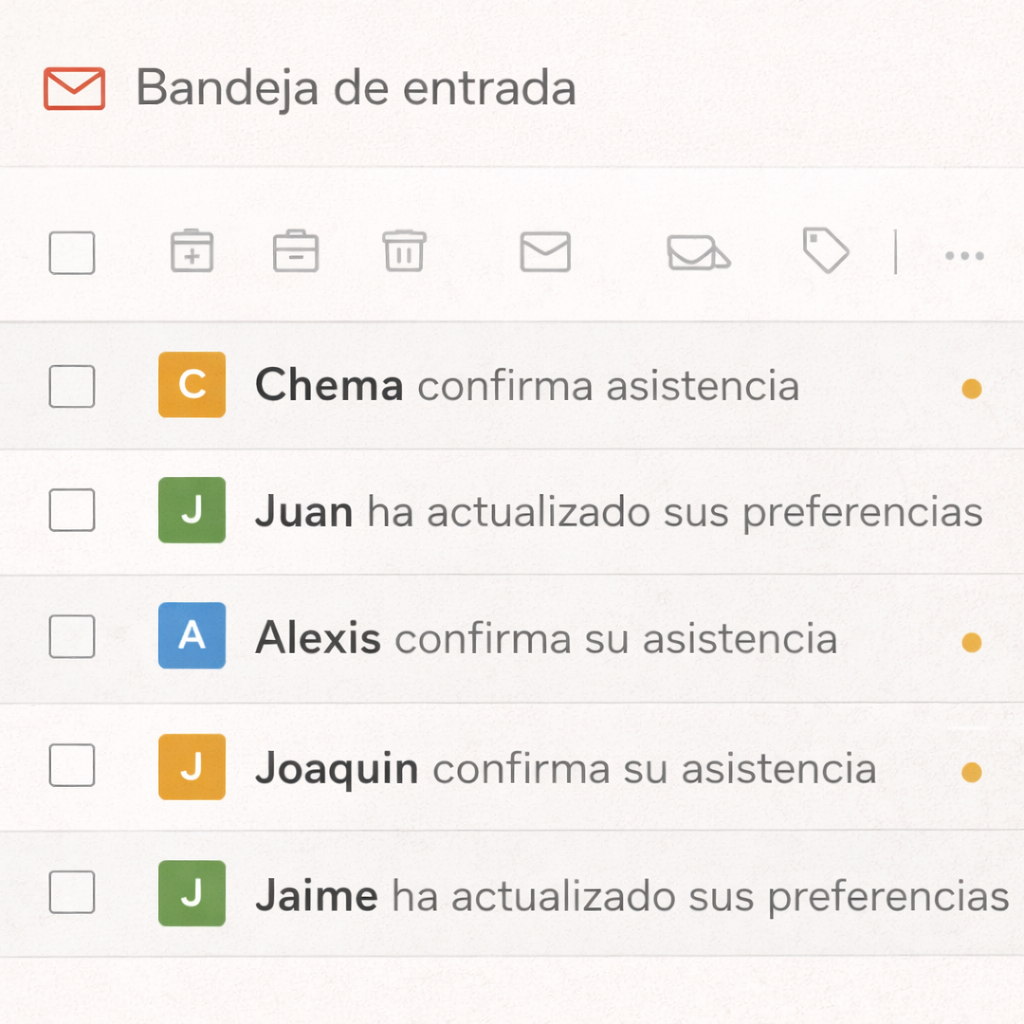Click Alexis's blue avatar badge
The image size is (1024, 1024).
point(192,637)
